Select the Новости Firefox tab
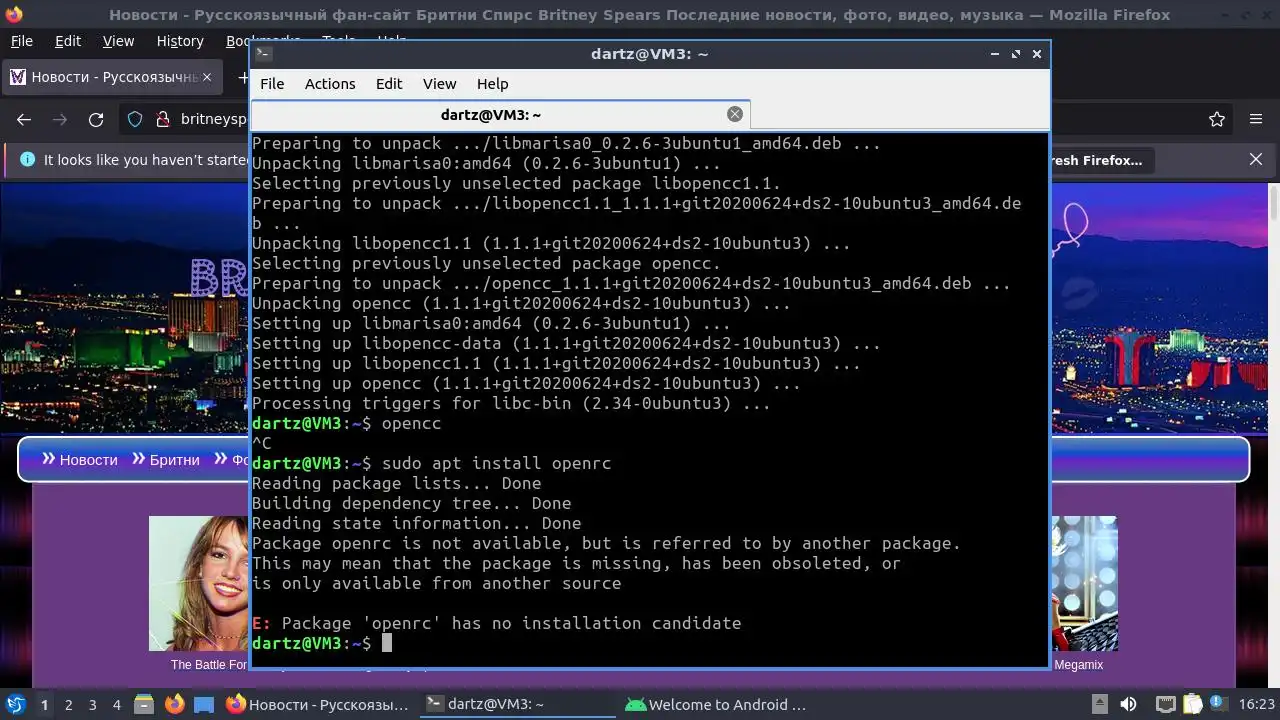 pos(110,77)
